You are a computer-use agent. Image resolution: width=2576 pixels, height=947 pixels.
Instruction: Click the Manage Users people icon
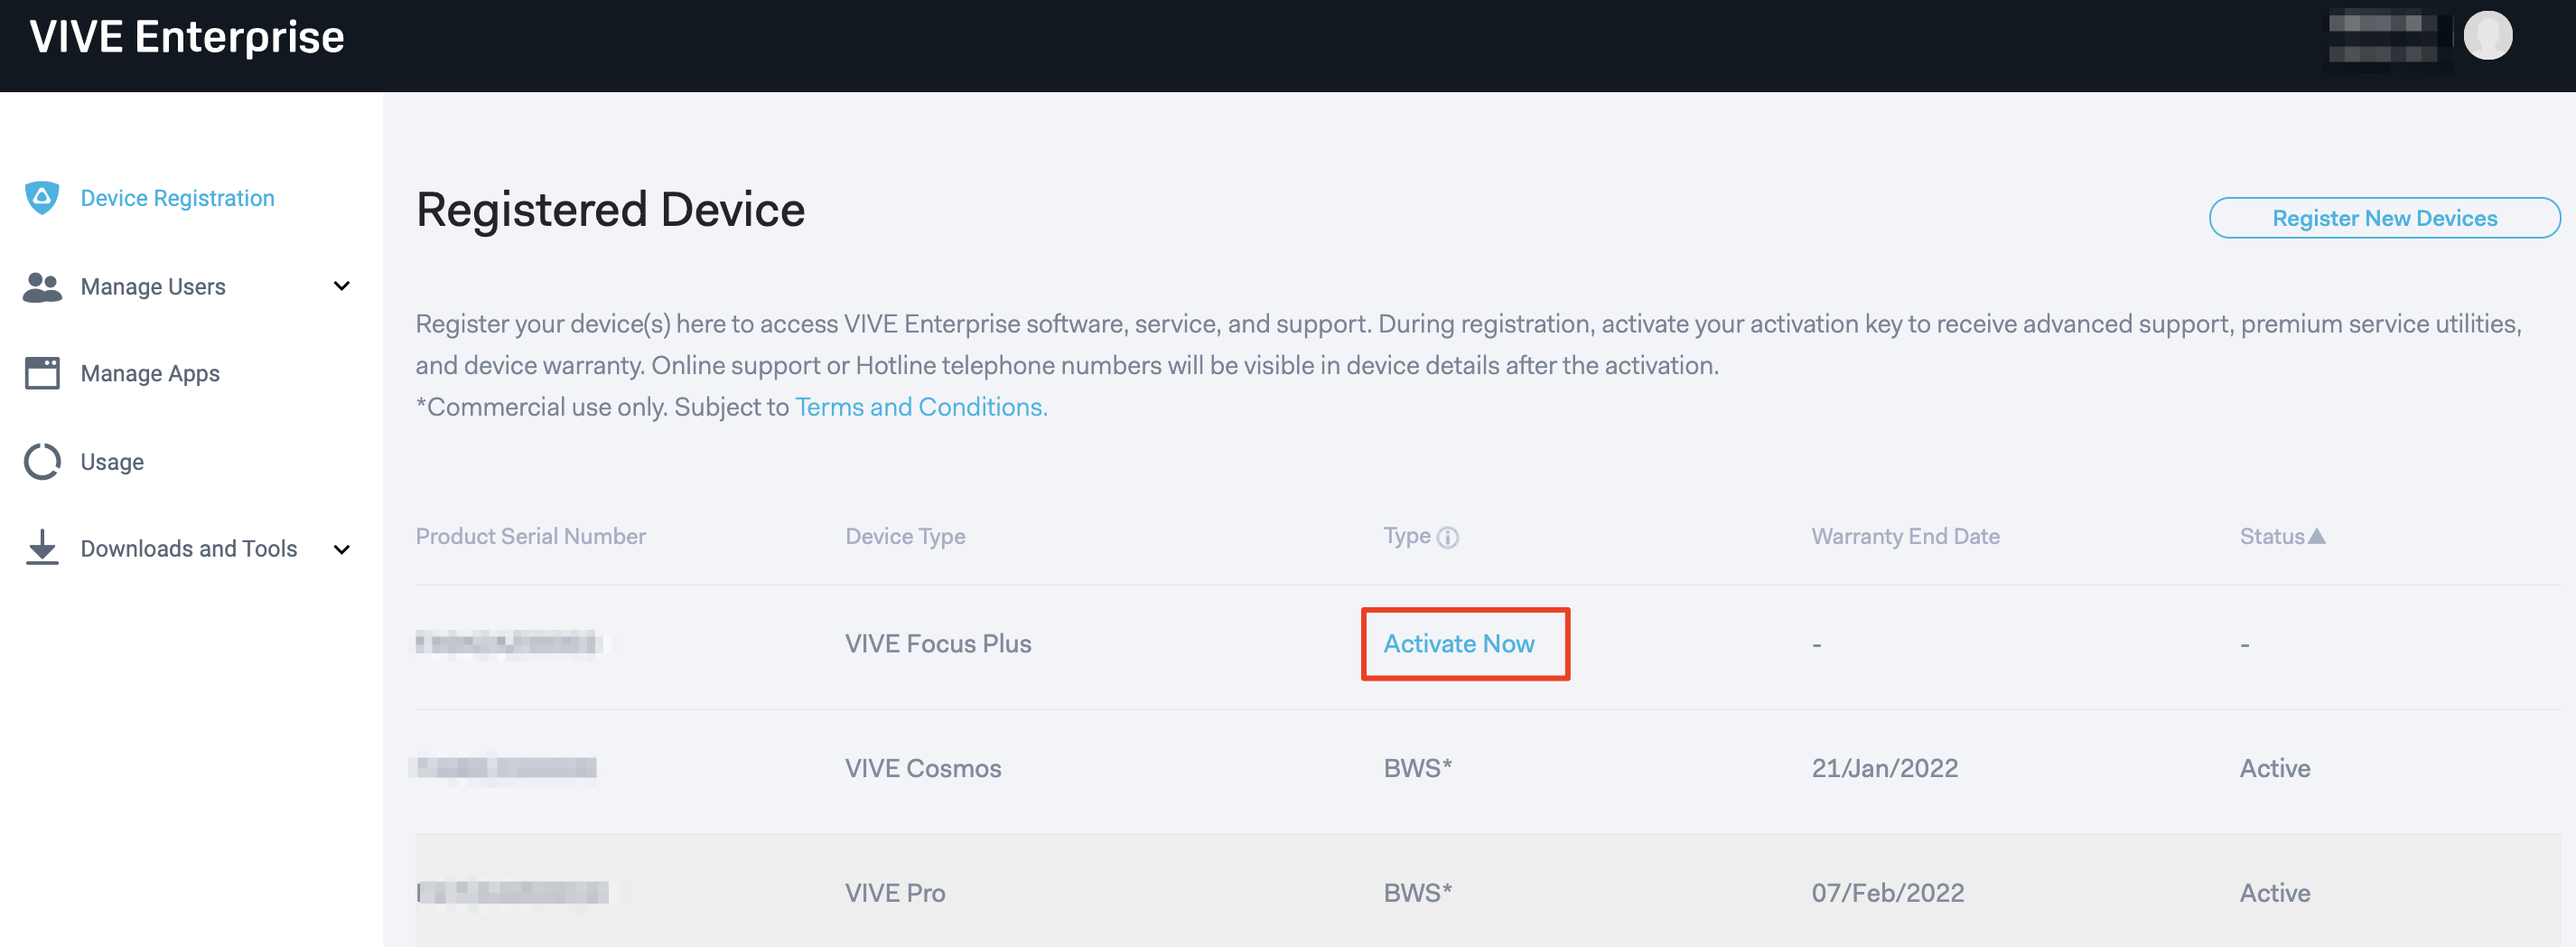click(42, 287)
